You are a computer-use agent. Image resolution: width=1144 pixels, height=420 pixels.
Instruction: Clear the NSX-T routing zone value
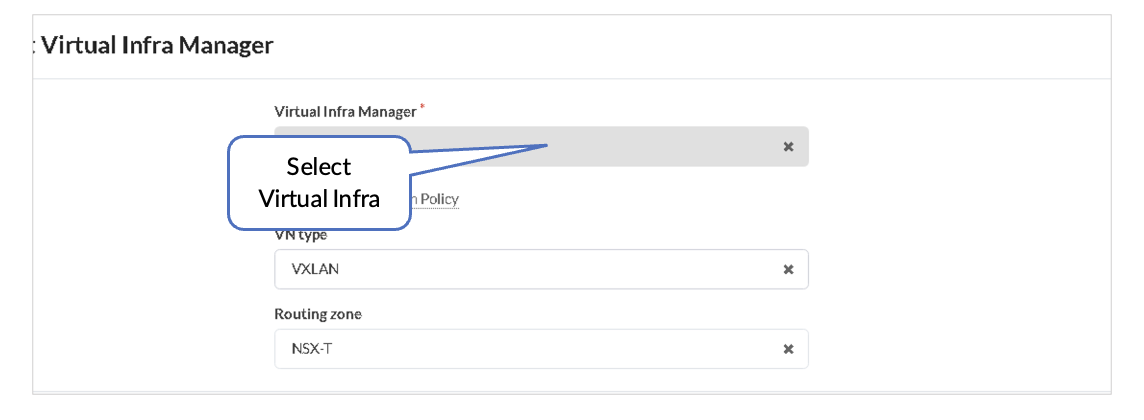(x=788, y=349)
